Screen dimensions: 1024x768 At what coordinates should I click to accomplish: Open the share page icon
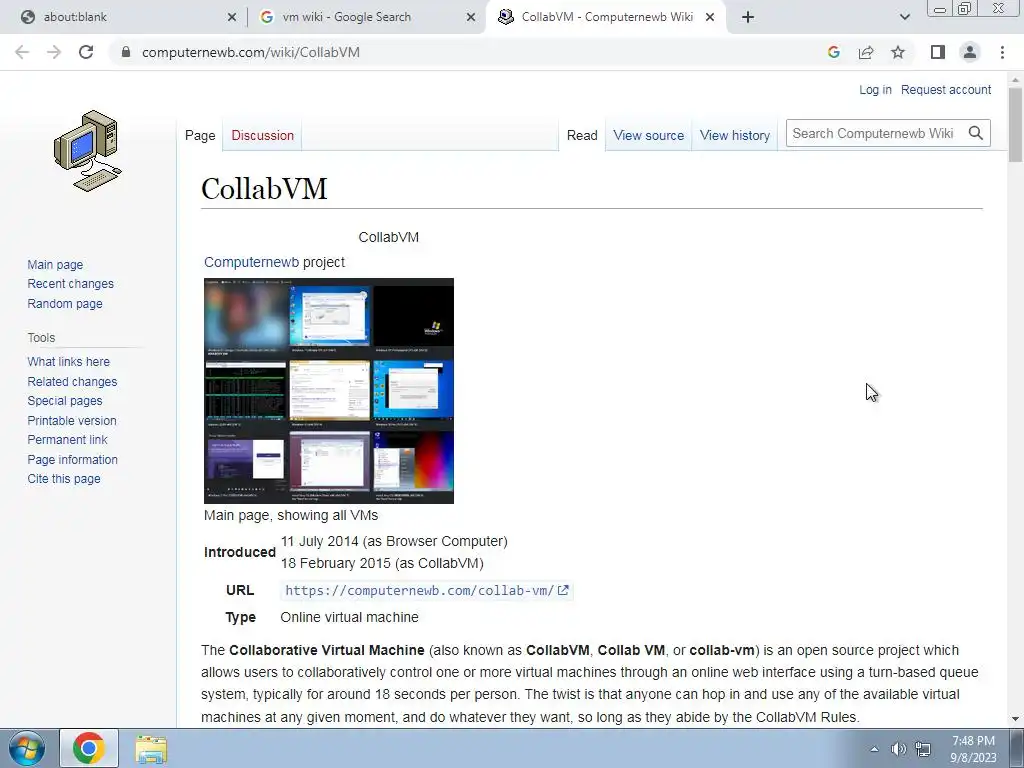tap(866, 52)
